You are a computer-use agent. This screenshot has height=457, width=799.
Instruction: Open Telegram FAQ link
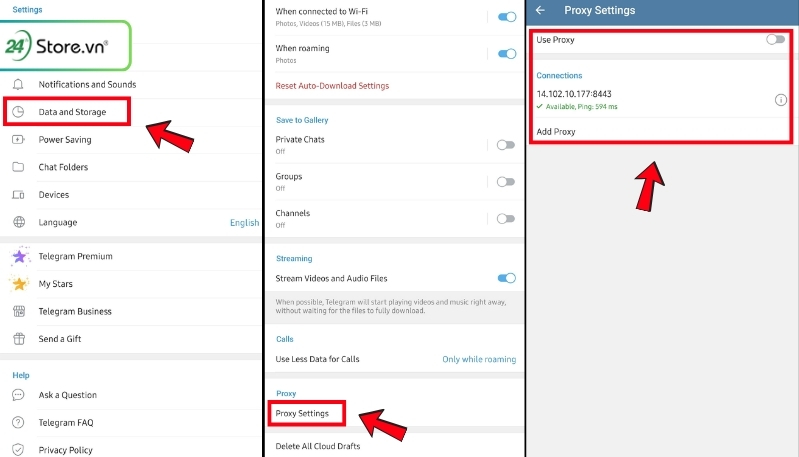131,422
